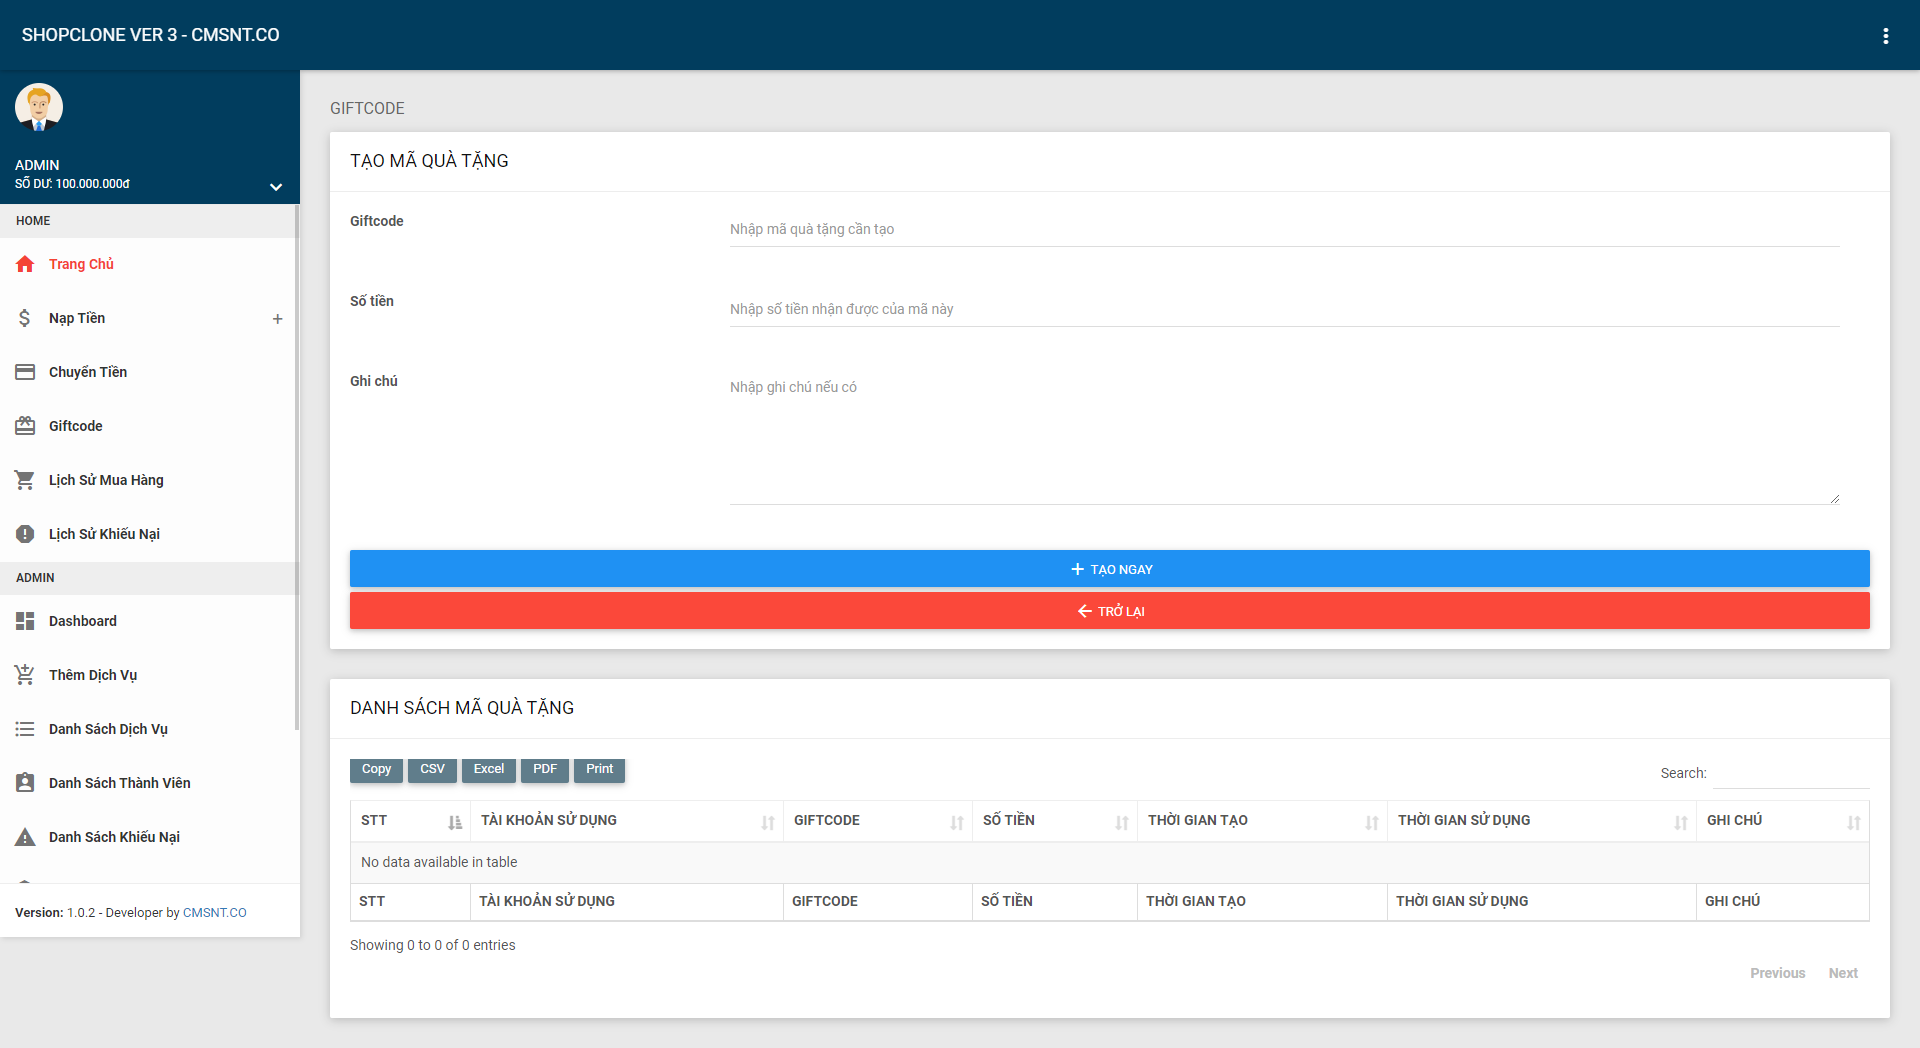Click the Danh Sách Thành Viên badge icon
The width and height of the screenshot is (1920, 1048).
click(x=25, y=783)
